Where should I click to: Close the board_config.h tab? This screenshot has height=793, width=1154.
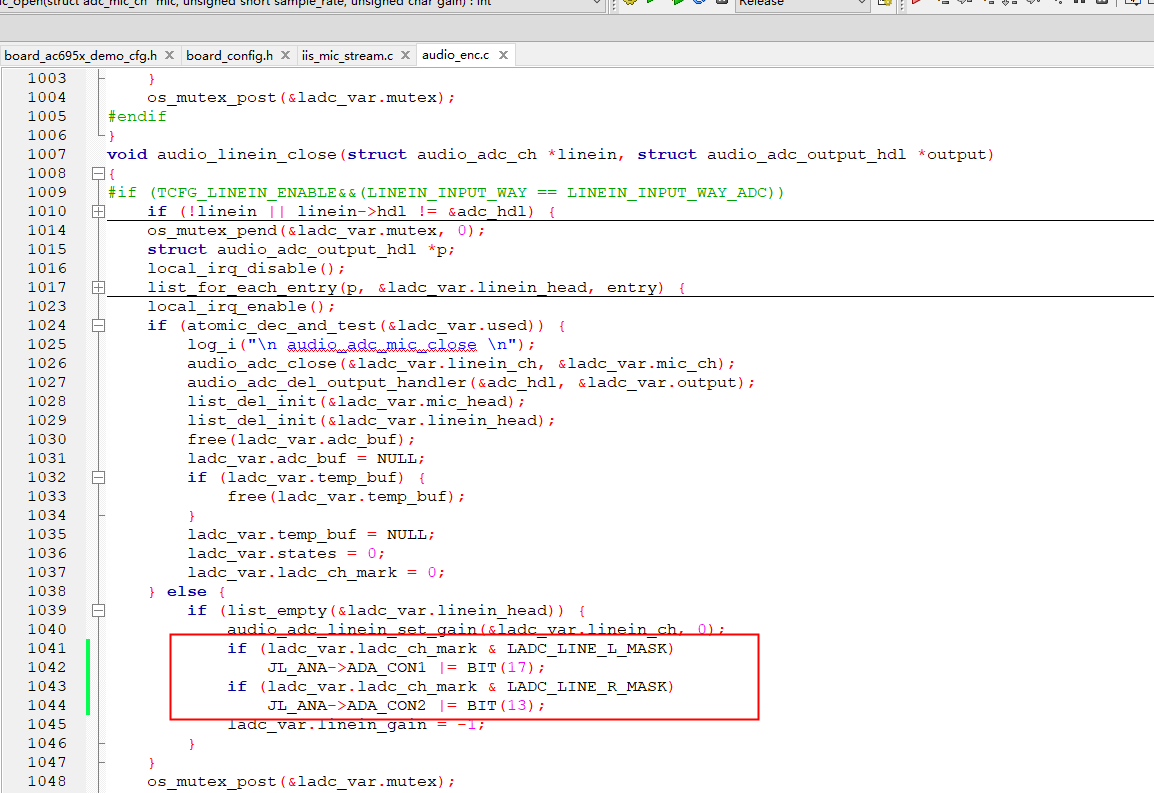(x=285, y=55)
